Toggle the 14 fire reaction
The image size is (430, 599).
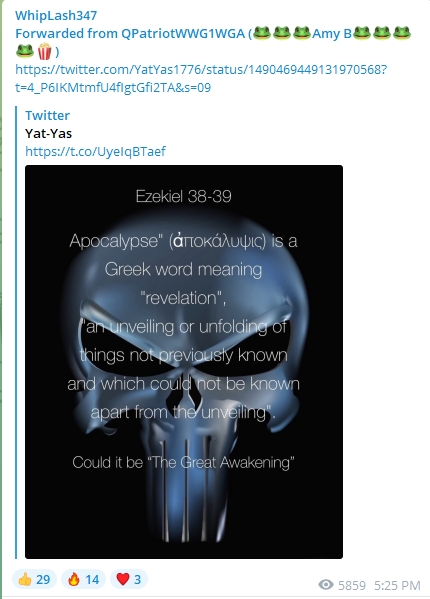click(x=83, y=579)
